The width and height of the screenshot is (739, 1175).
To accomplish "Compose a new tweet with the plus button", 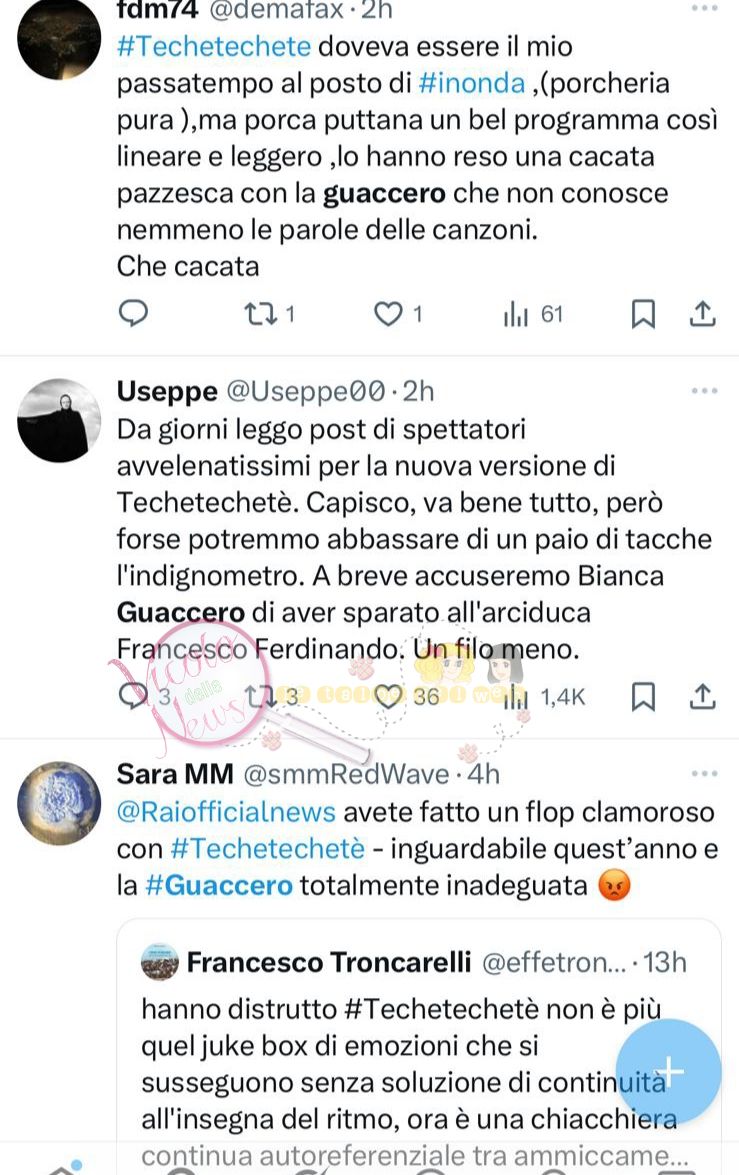I will [669, 1072].
